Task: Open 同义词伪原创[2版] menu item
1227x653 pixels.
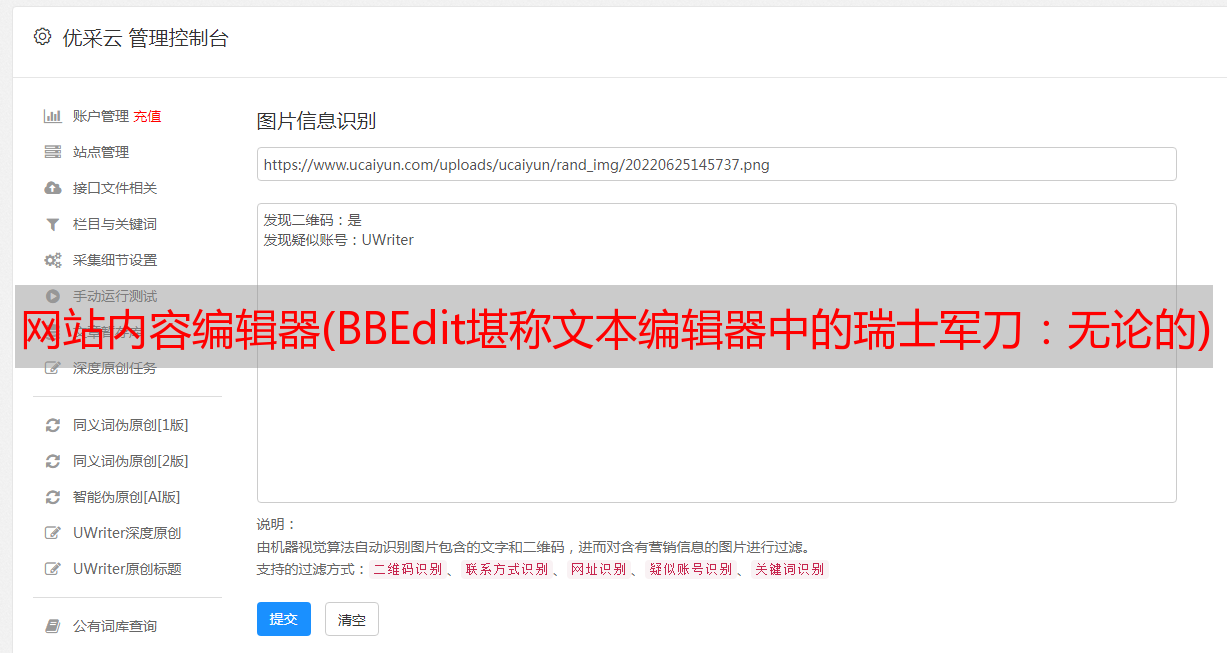Action: [130, 461]
